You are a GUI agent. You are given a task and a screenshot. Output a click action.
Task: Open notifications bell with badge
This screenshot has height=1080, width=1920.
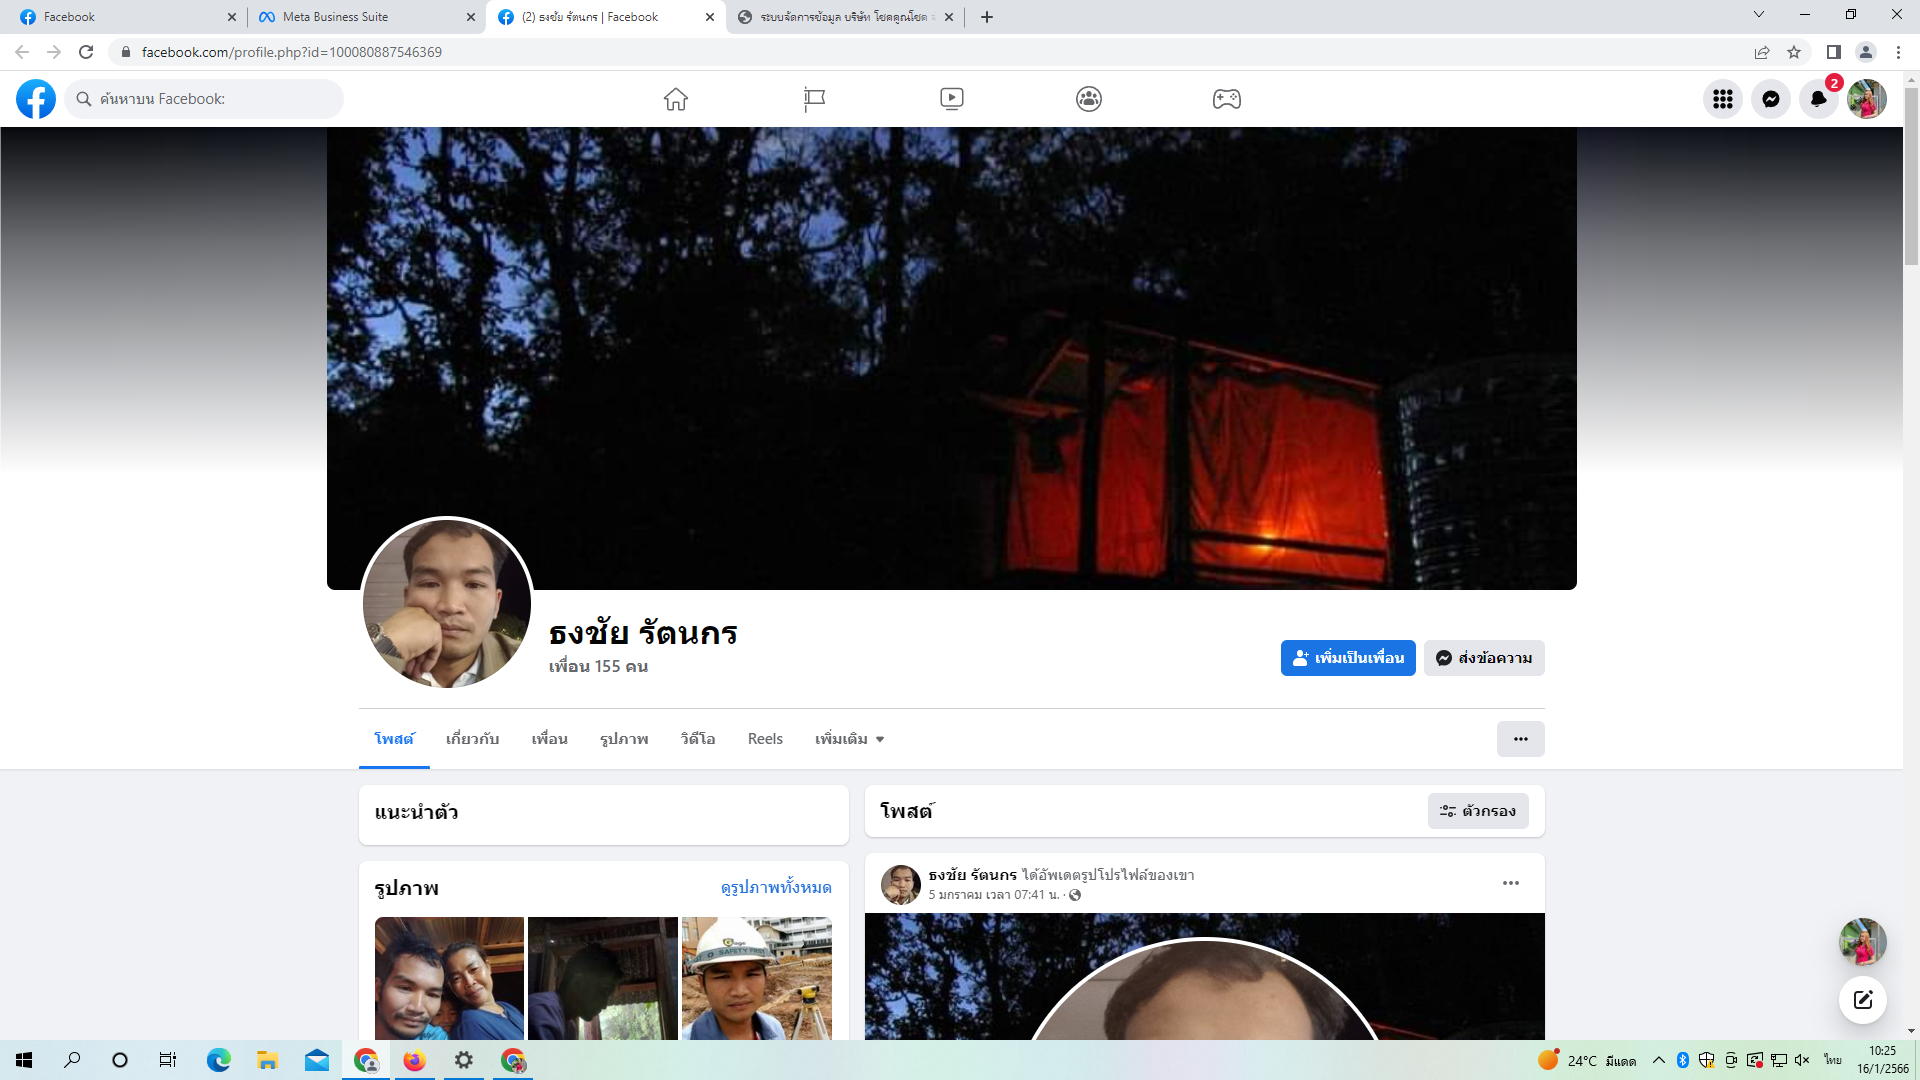click(1818, 99)
